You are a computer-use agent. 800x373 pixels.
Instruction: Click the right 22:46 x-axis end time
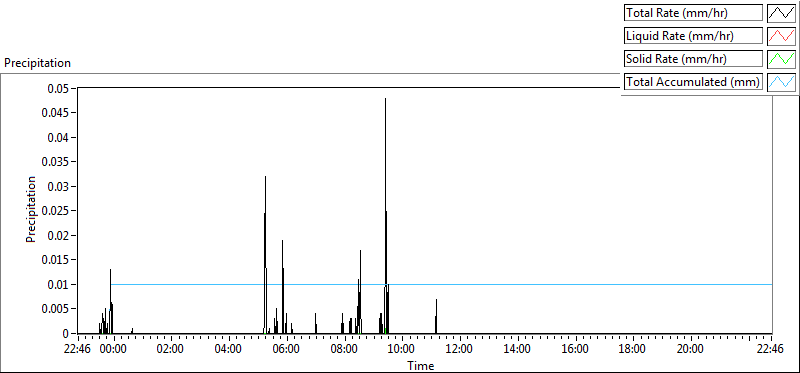tap(771, 349)
